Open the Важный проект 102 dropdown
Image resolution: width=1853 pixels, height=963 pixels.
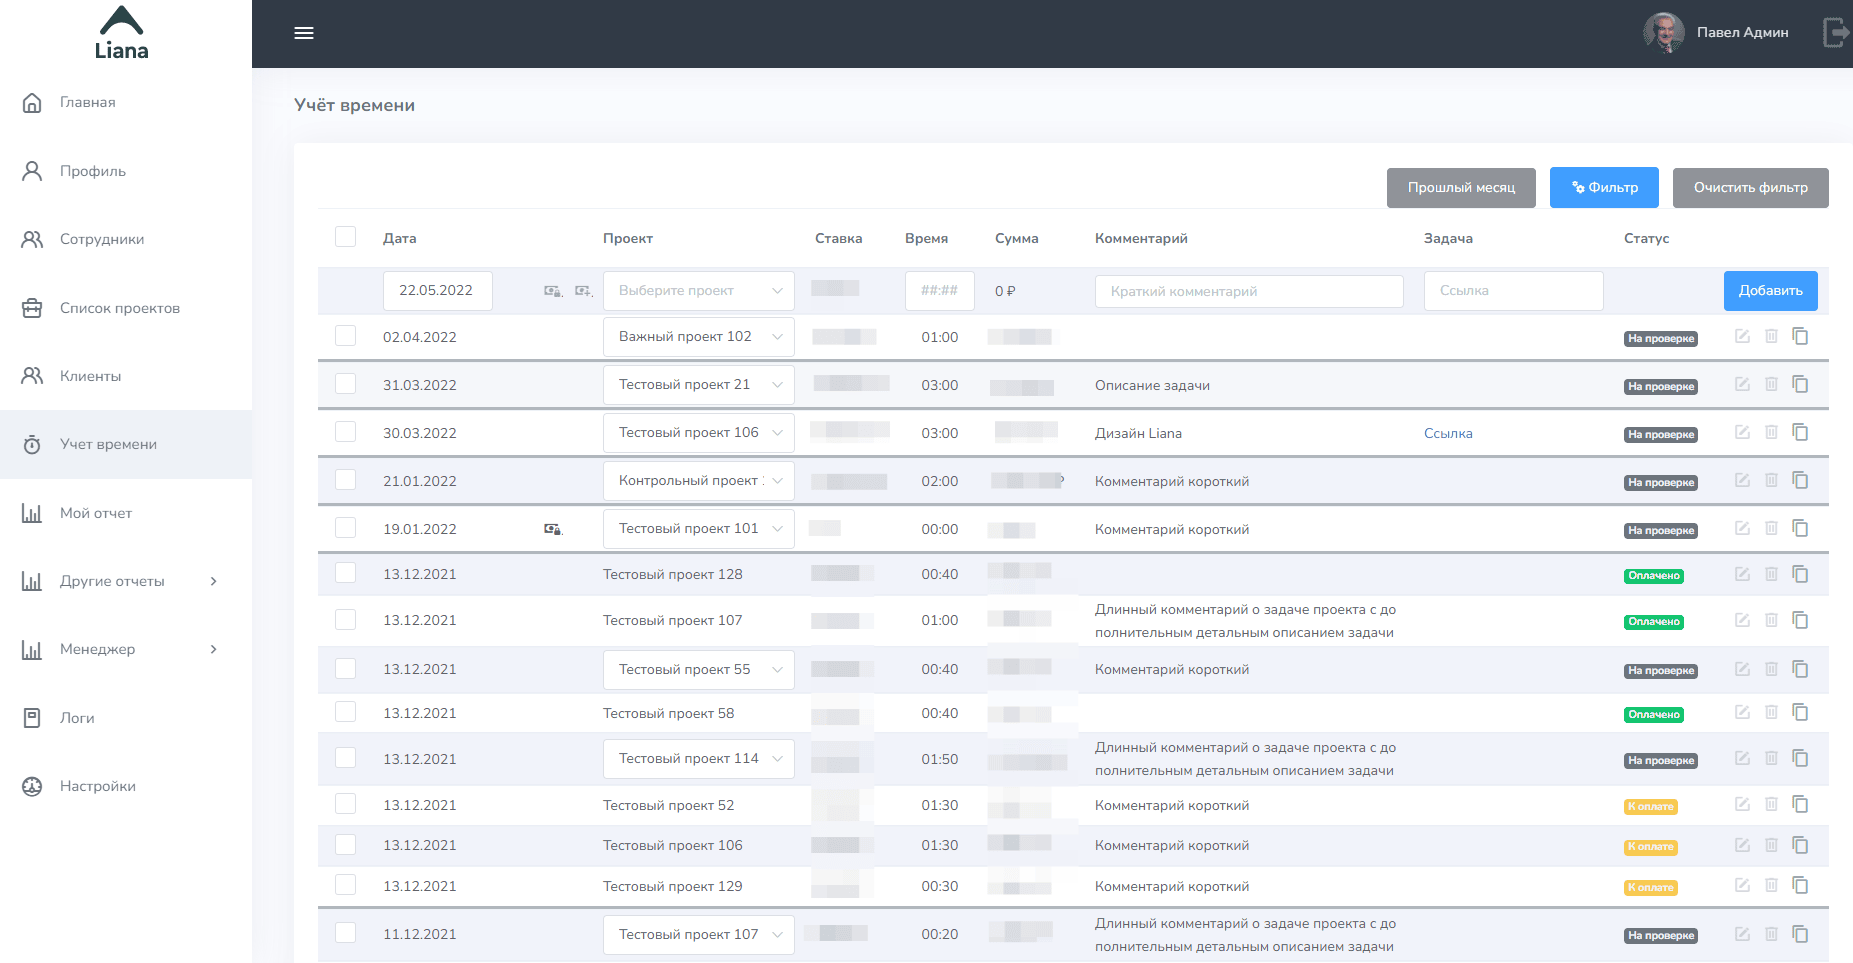click(x=698, y=337)
